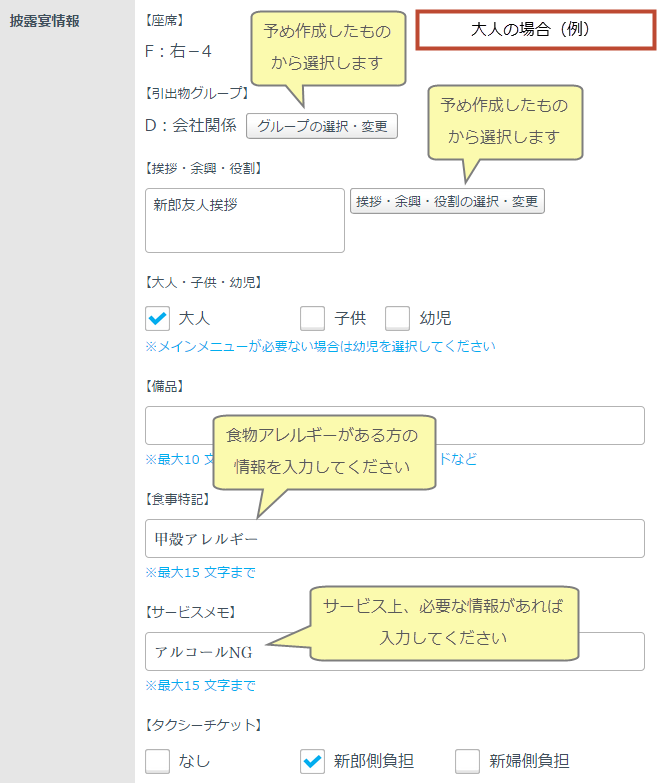Select なし for taxi ticket
Viewport: 665px width, 783px height.
click(x=158, y=761)
